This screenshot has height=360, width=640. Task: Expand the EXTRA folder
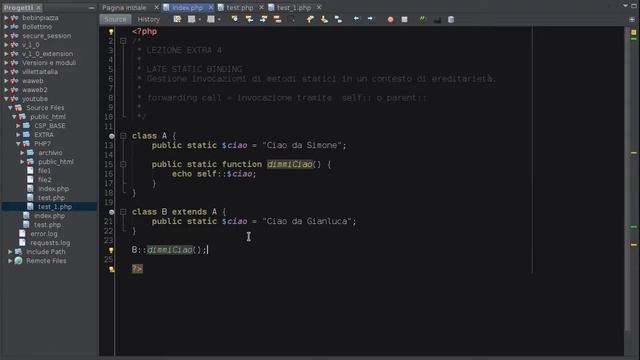click(18, 135)
